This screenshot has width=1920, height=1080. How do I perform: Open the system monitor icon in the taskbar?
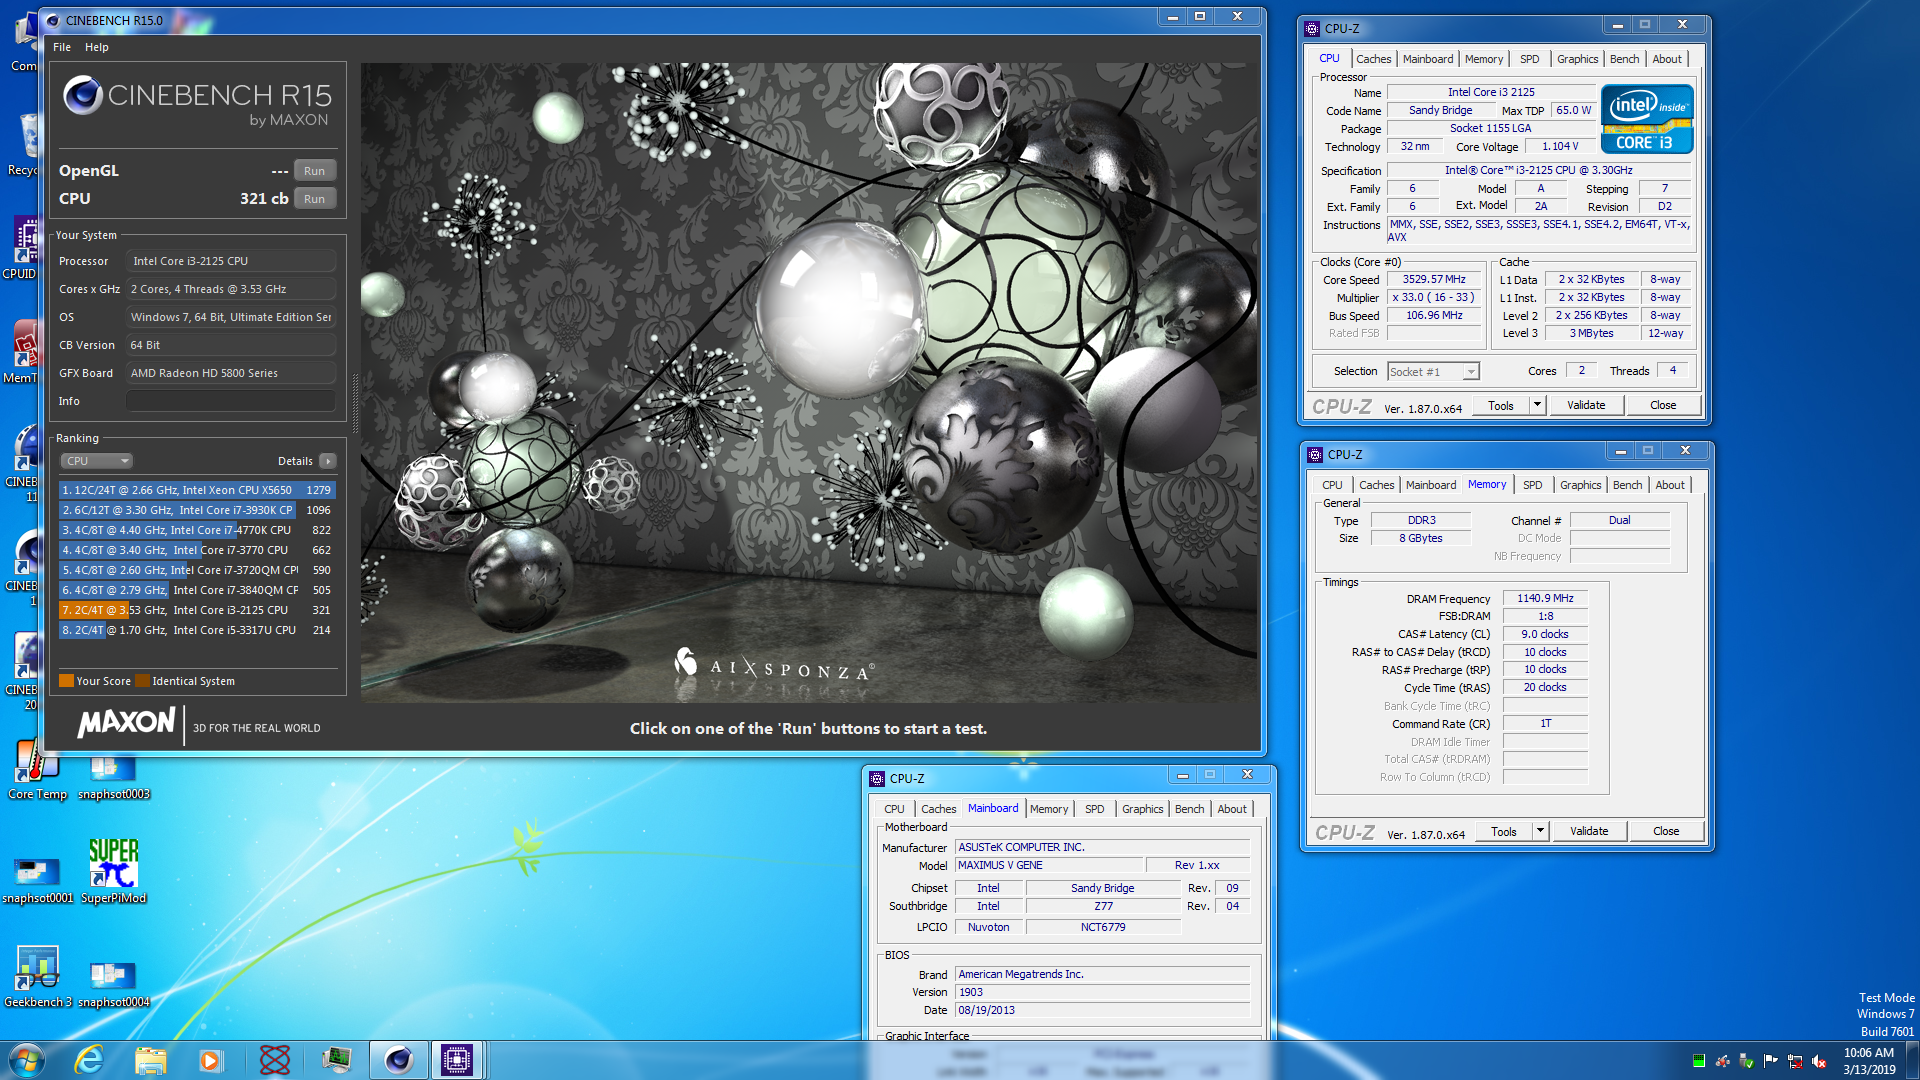pos(336,1060)
